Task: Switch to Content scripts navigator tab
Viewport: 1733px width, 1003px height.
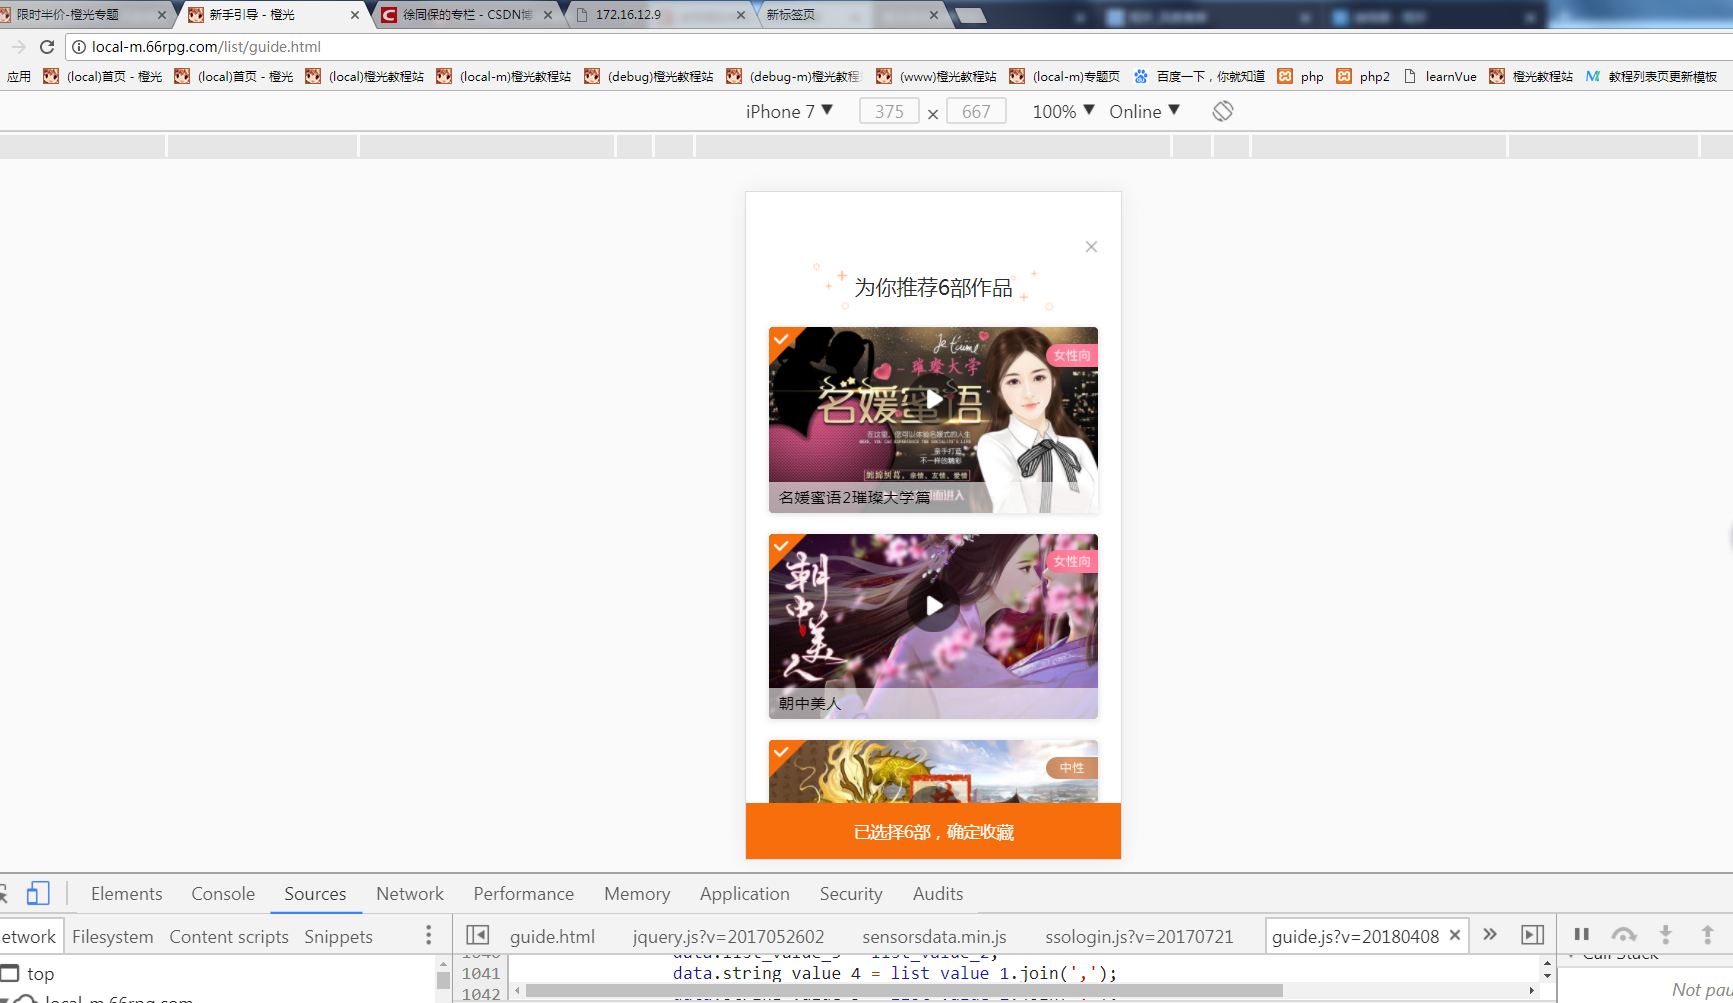Action: pos(229,936)
